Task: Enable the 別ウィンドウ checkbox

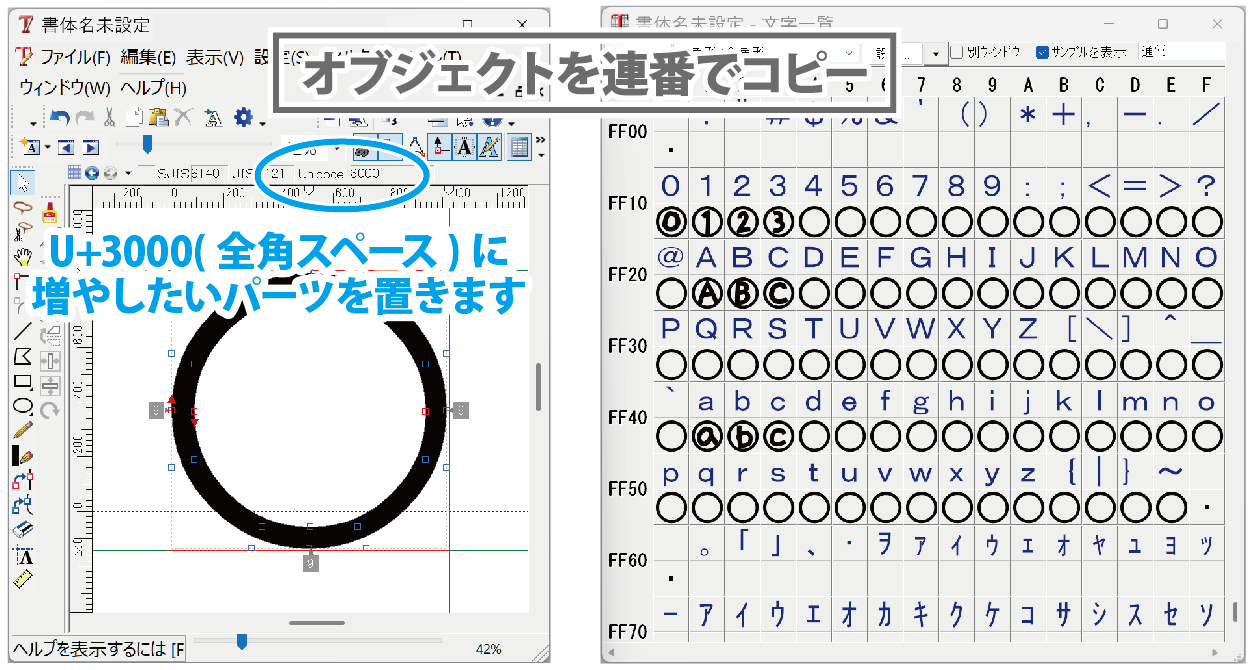Action: click(x=957, y=52)
